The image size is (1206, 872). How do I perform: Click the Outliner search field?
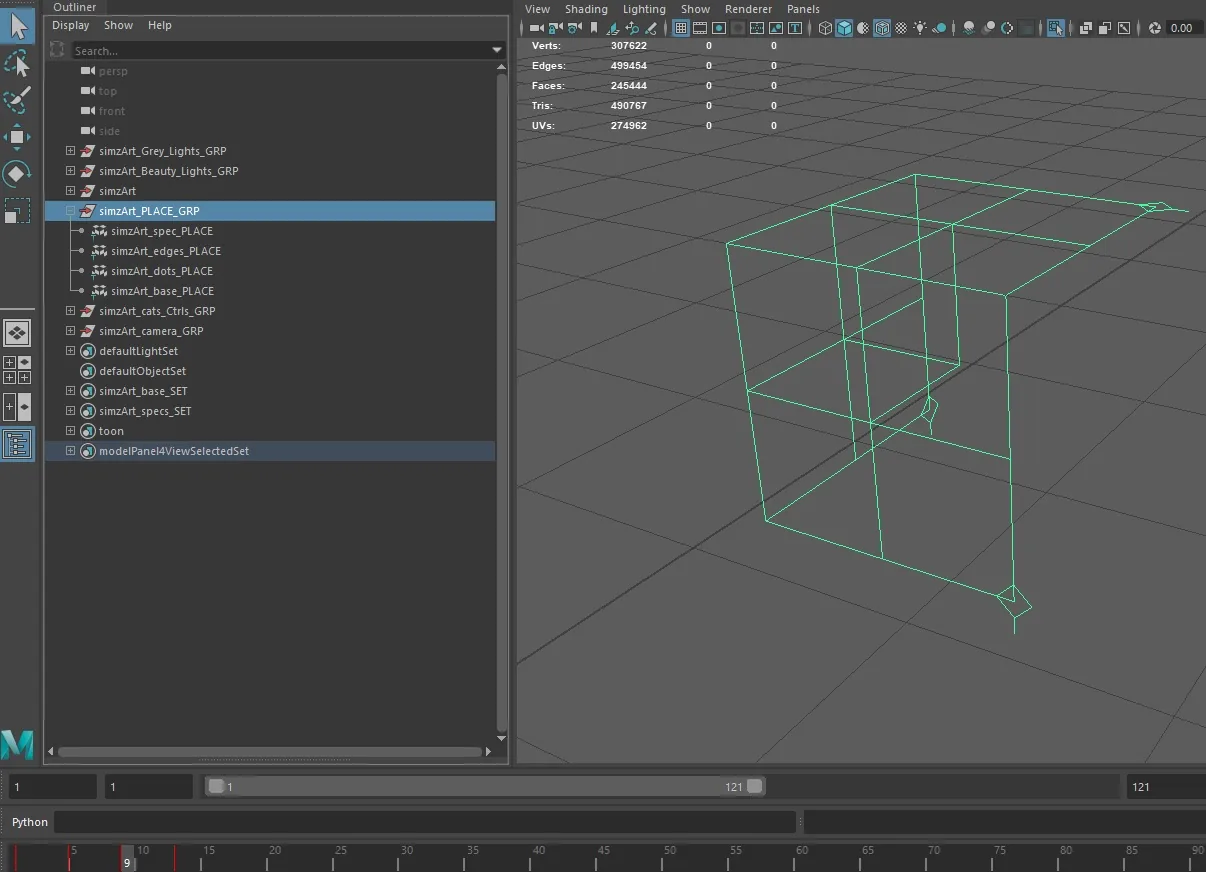[280, 50]
